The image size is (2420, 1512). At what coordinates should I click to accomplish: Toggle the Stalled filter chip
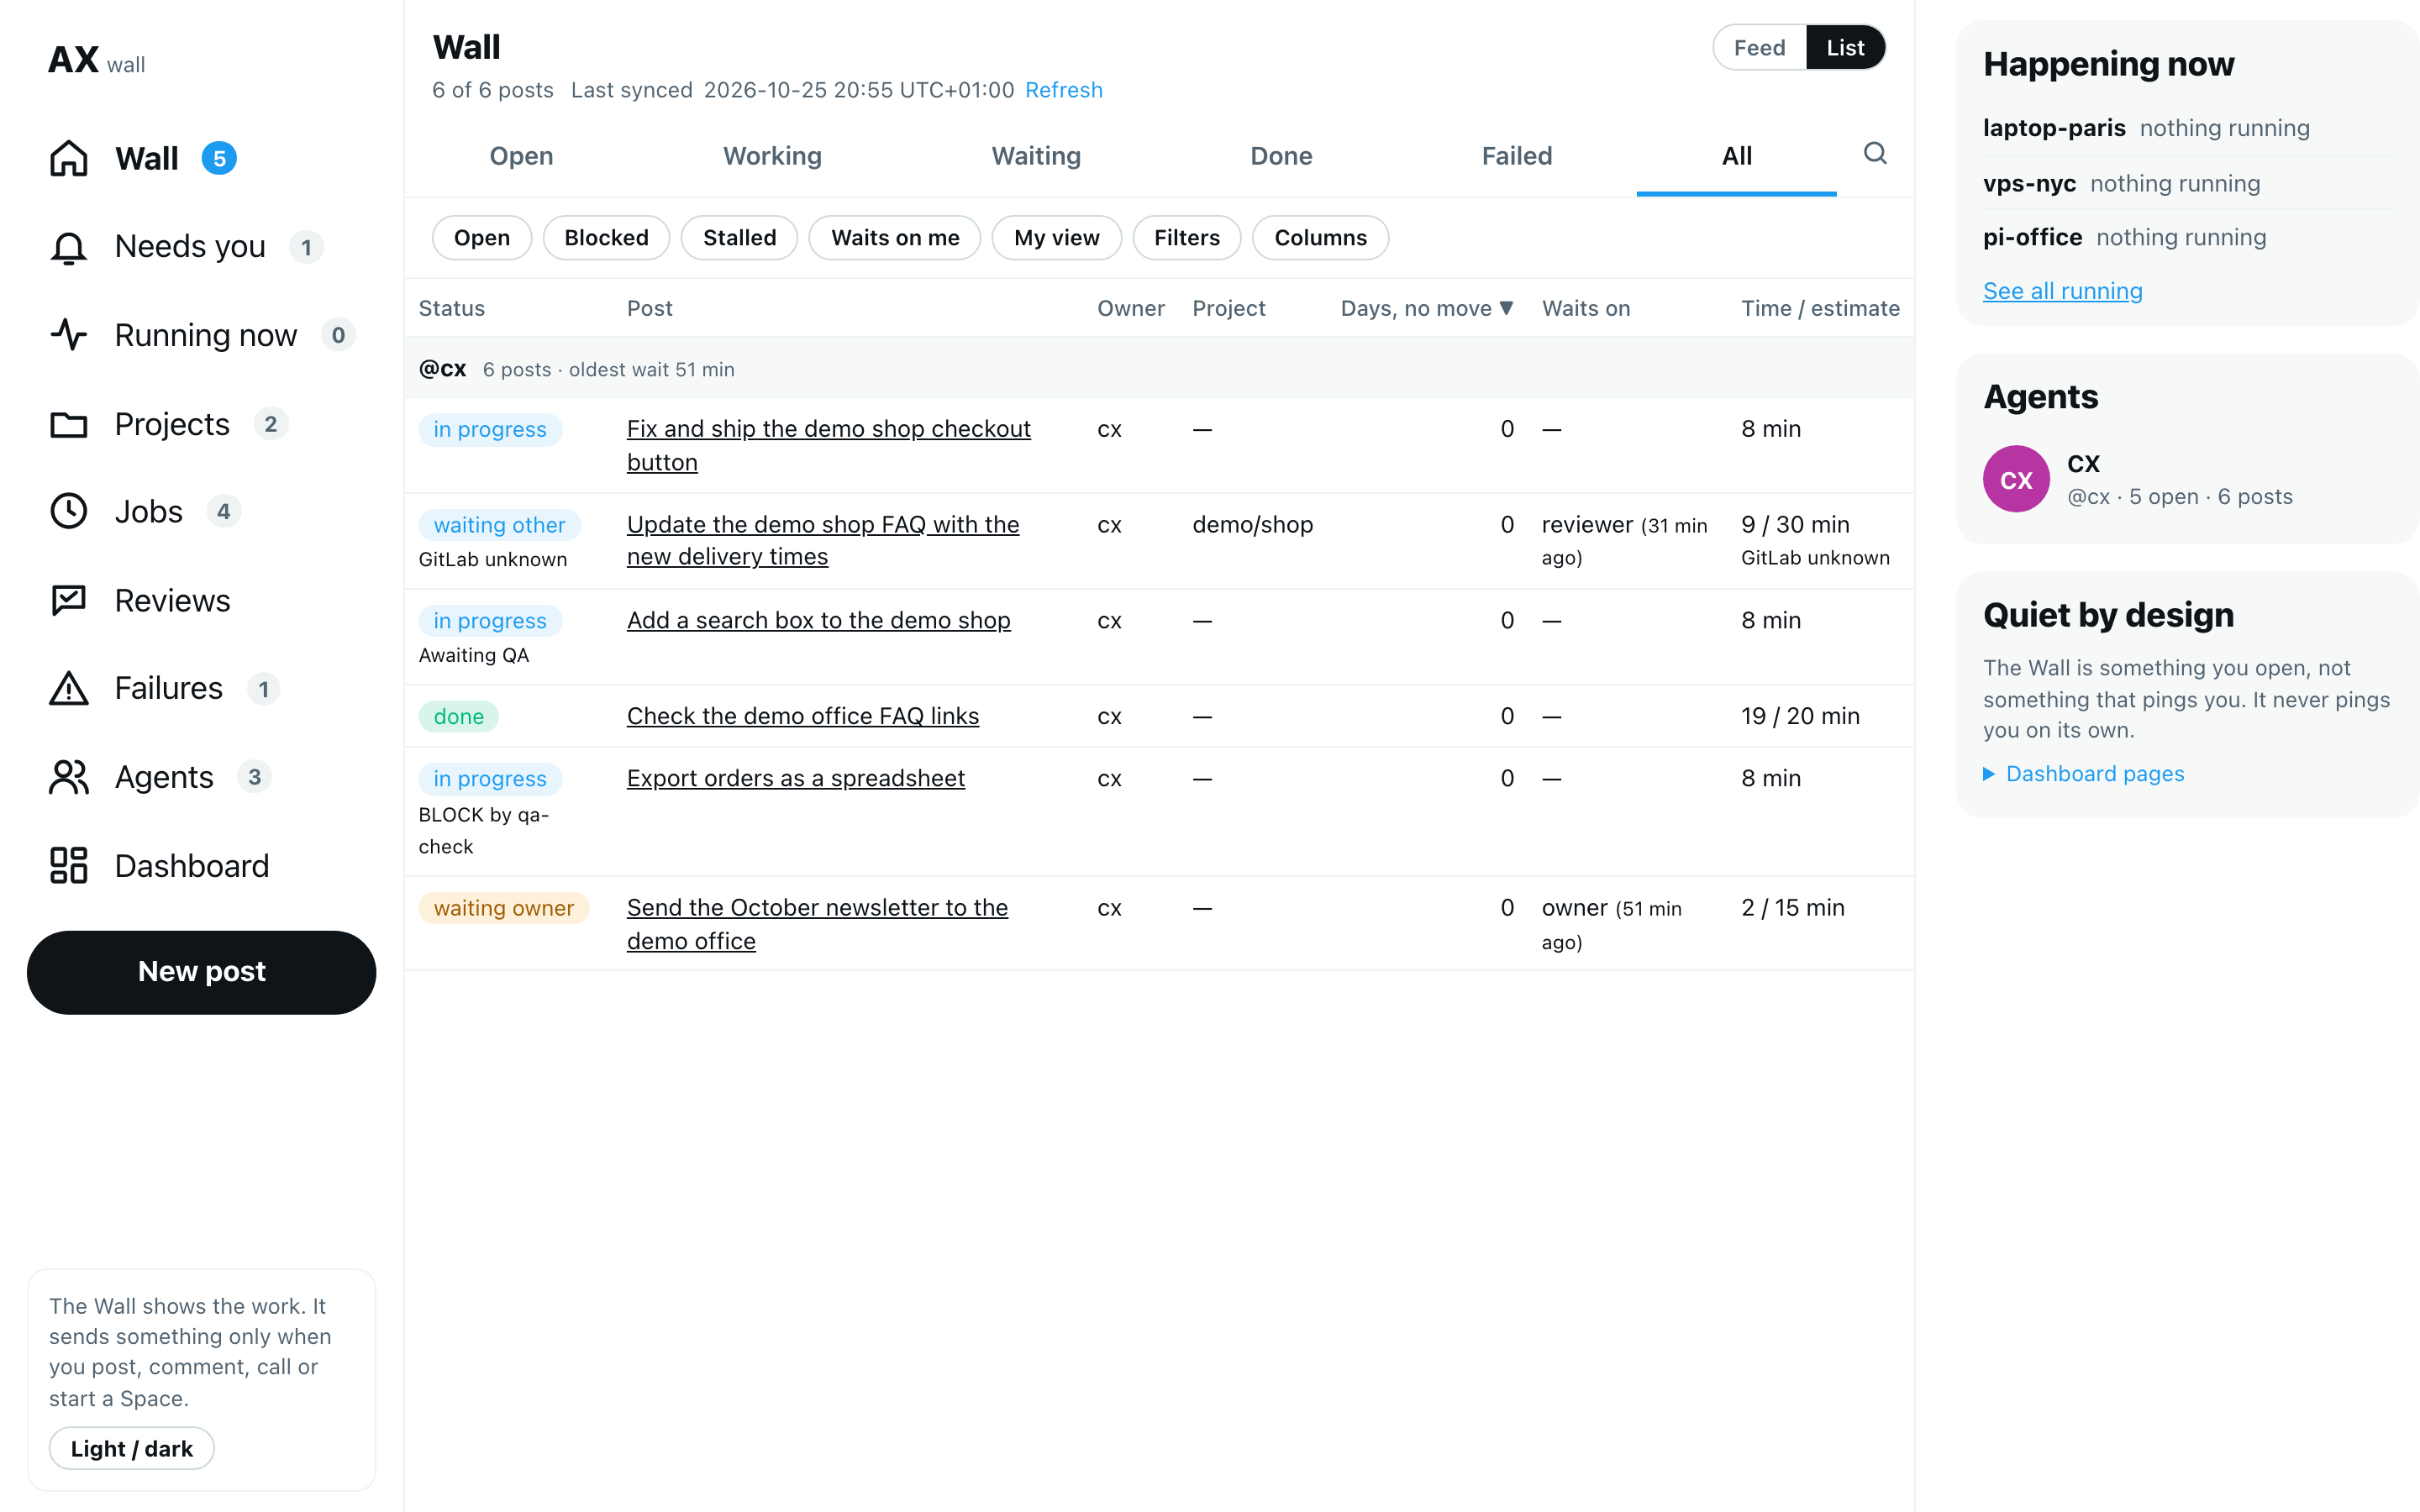tap(739, 238)
